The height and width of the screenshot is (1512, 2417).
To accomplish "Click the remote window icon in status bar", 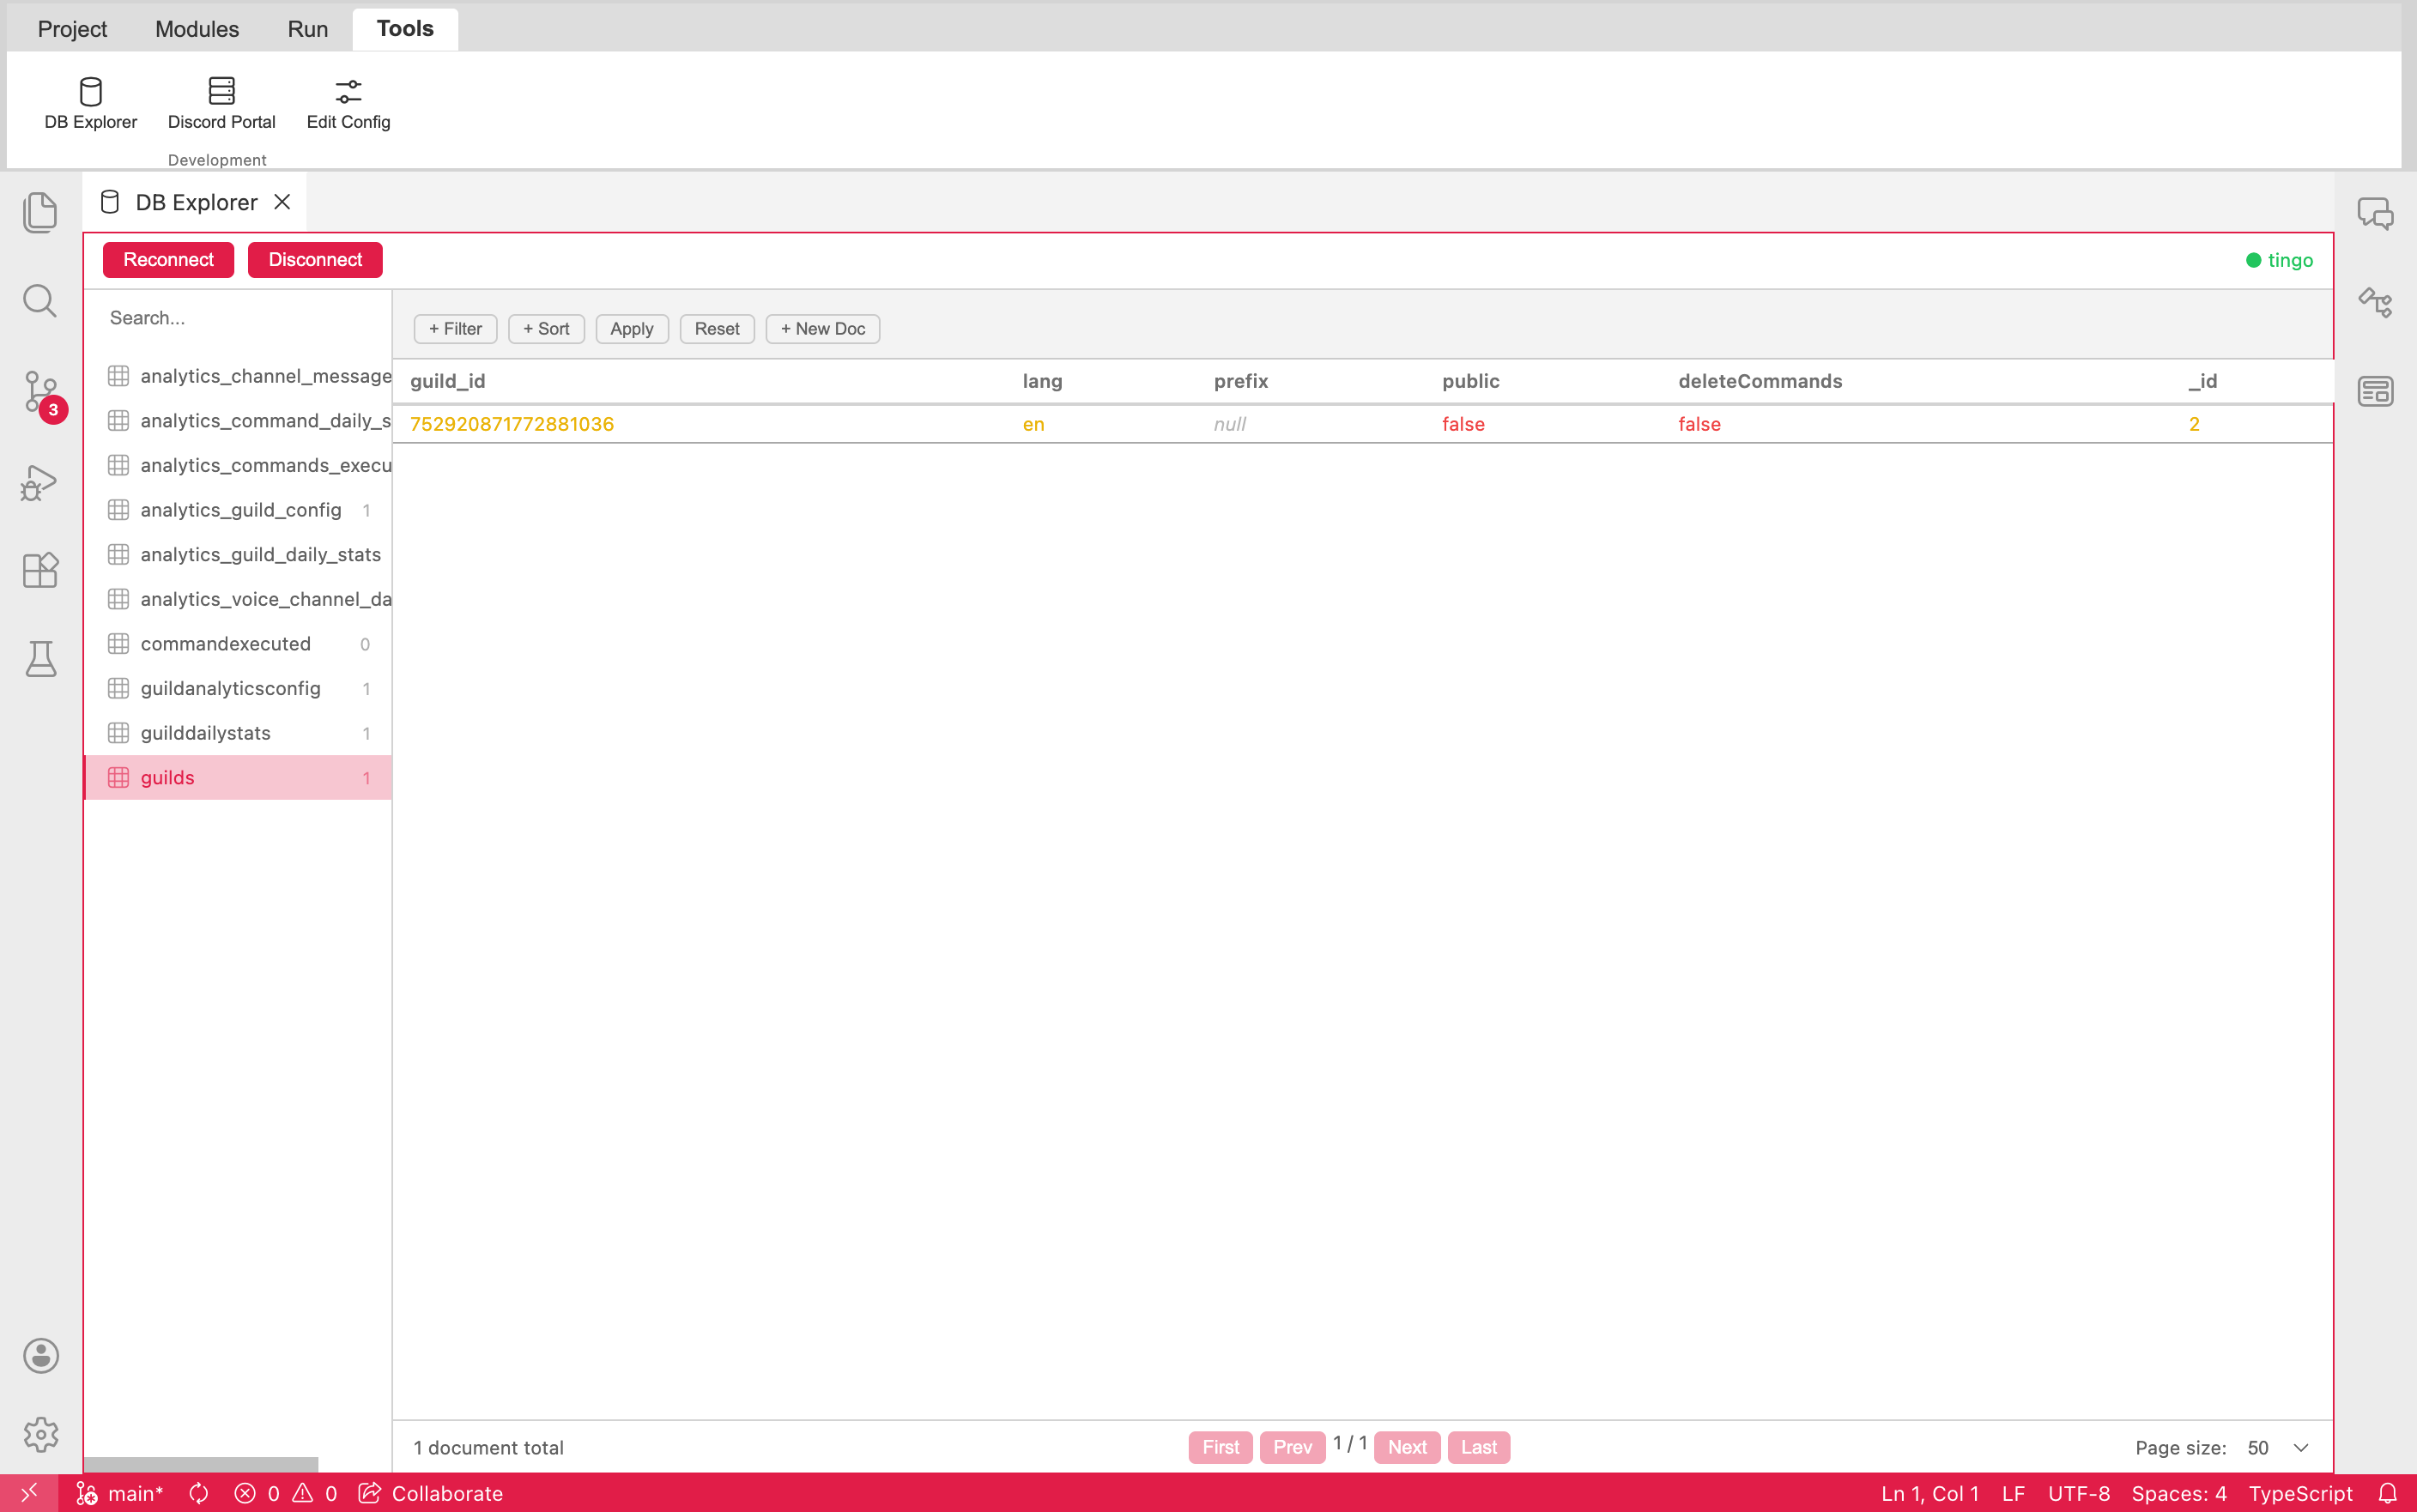I will 29,1492.
